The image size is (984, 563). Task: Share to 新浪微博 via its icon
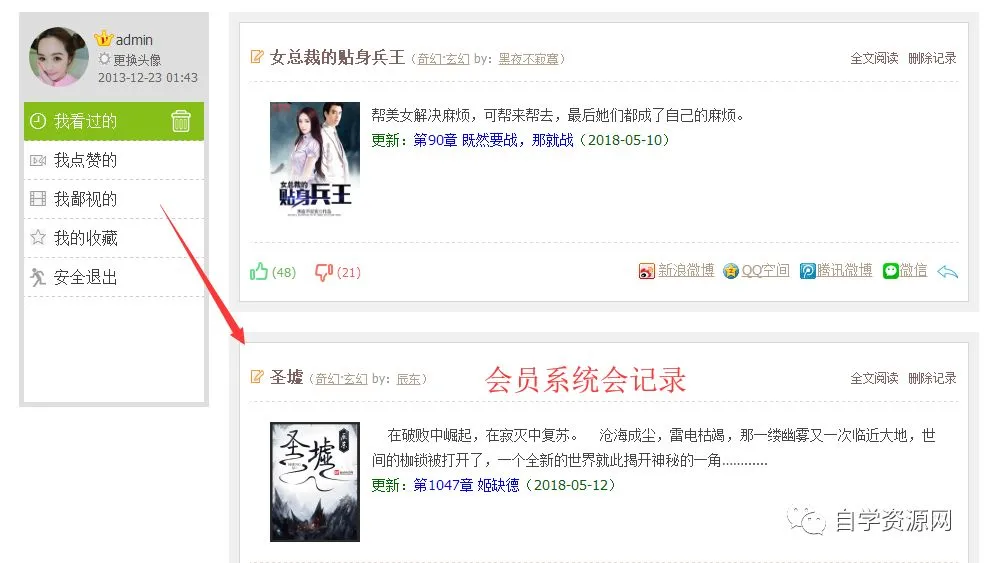pos(646,271)
